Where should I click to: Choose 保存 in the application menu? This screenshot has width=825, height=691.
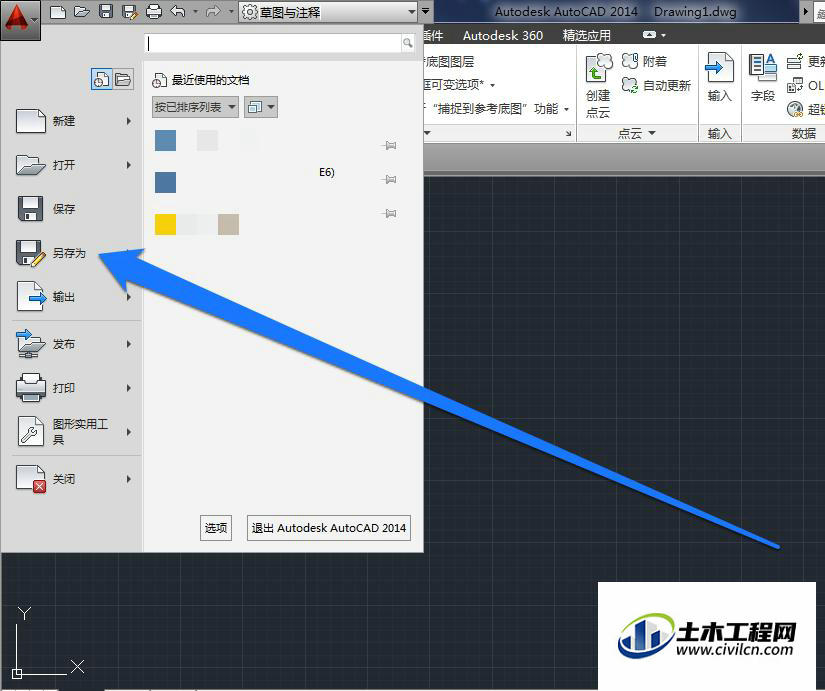point(74,209)
